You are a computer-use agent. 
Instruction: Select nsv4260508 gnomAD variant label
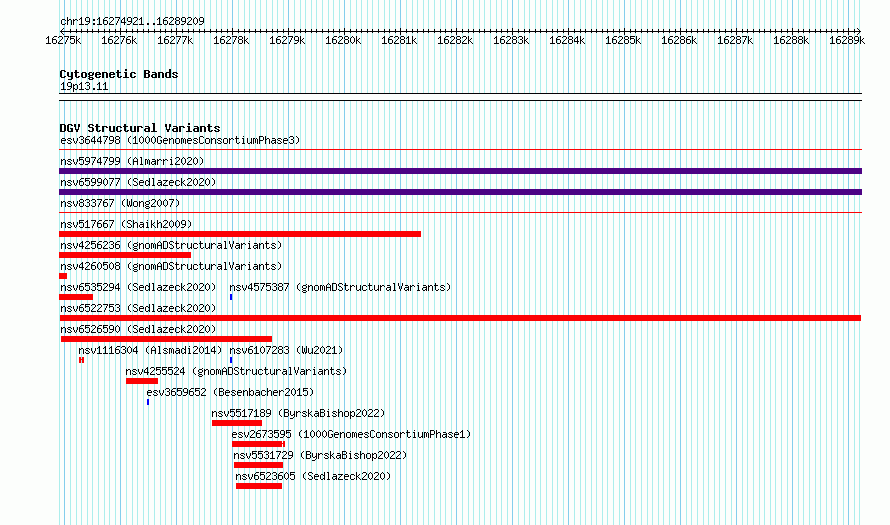(171, 266)
